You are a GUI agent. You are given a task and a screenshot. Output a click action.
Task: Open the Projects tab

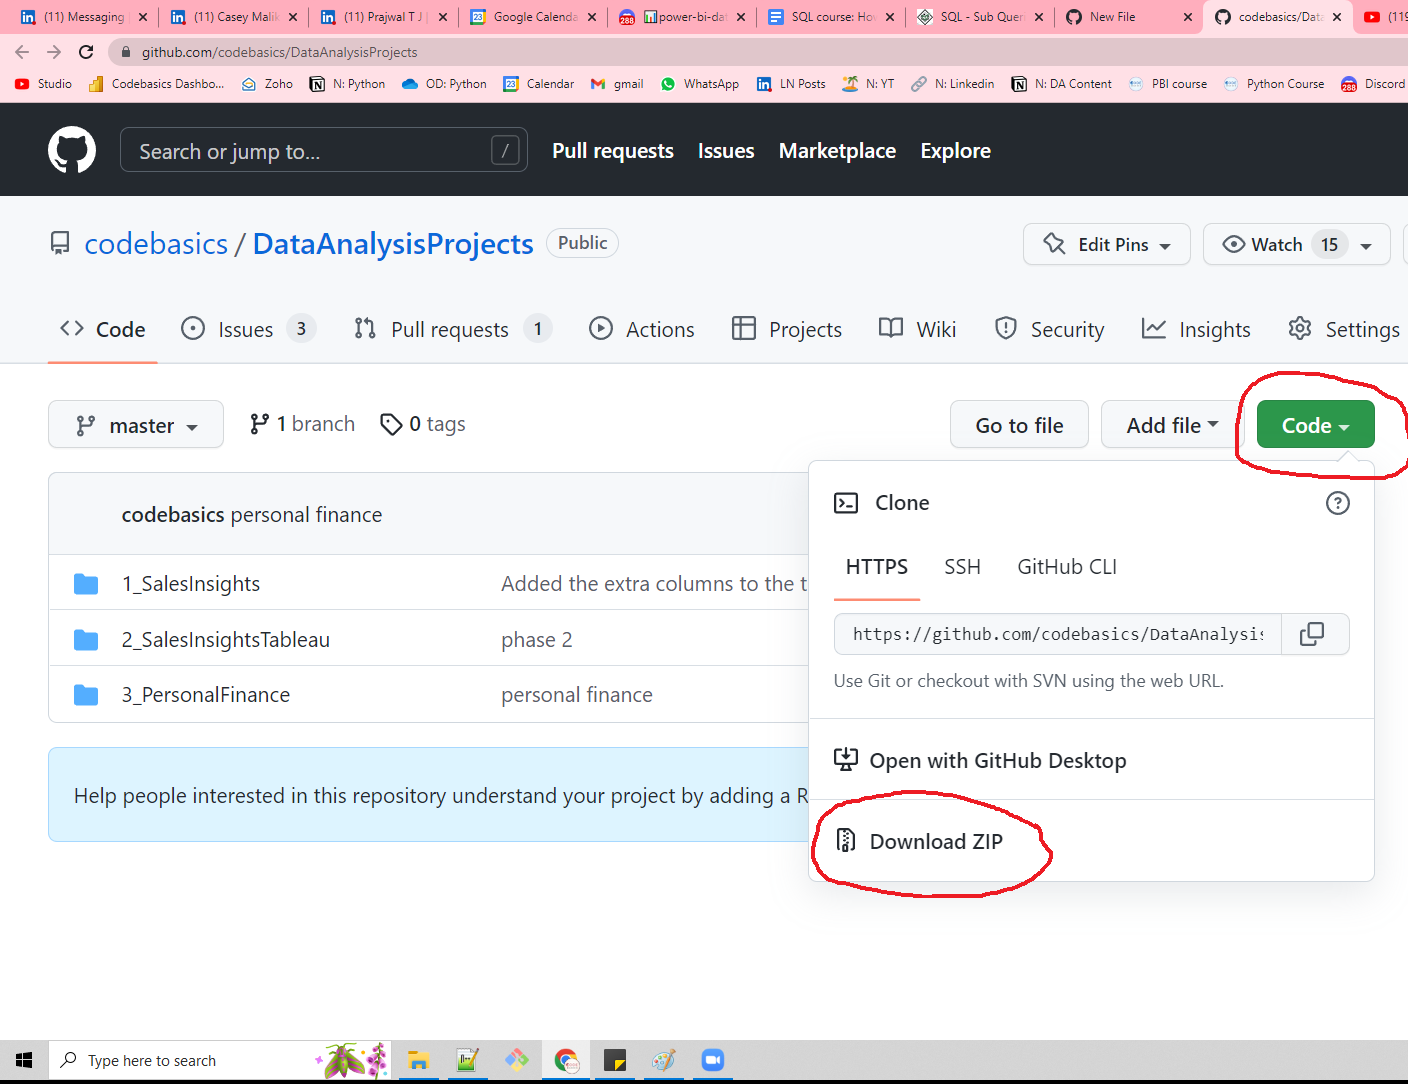(787, 329)
